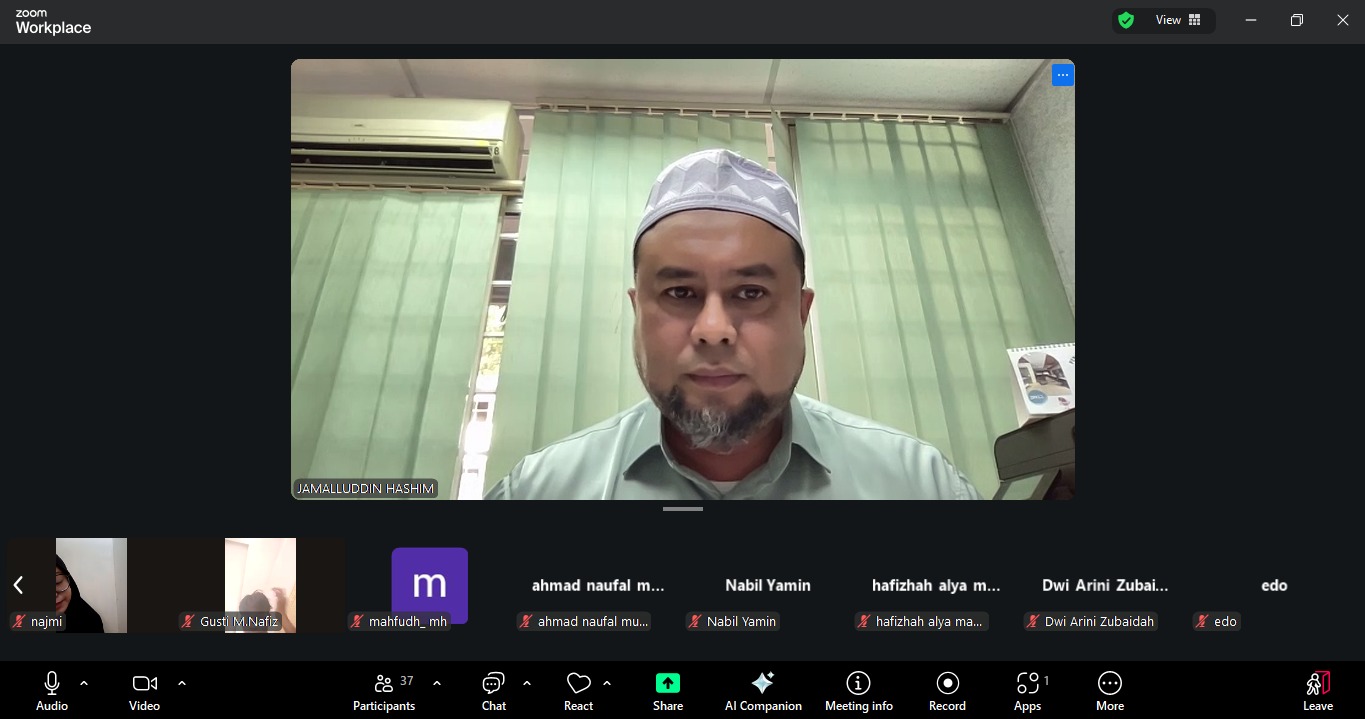The width and height of the screenshot is (1365, 719).
Task: Click the gallery strip divider handle
Action: point(683,509)
